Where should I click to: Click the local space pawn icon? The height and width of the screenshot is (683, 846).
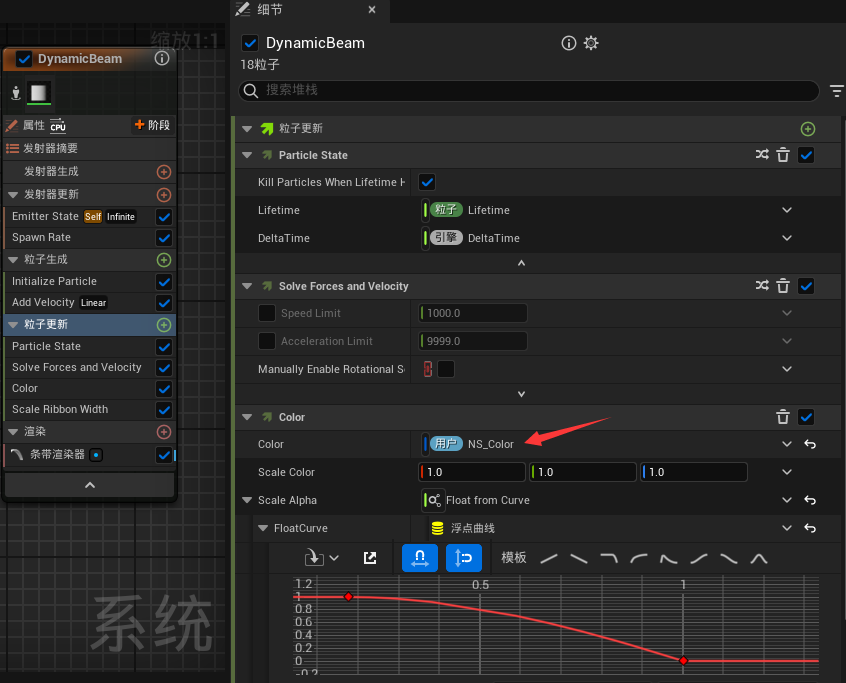click(16, 93)
